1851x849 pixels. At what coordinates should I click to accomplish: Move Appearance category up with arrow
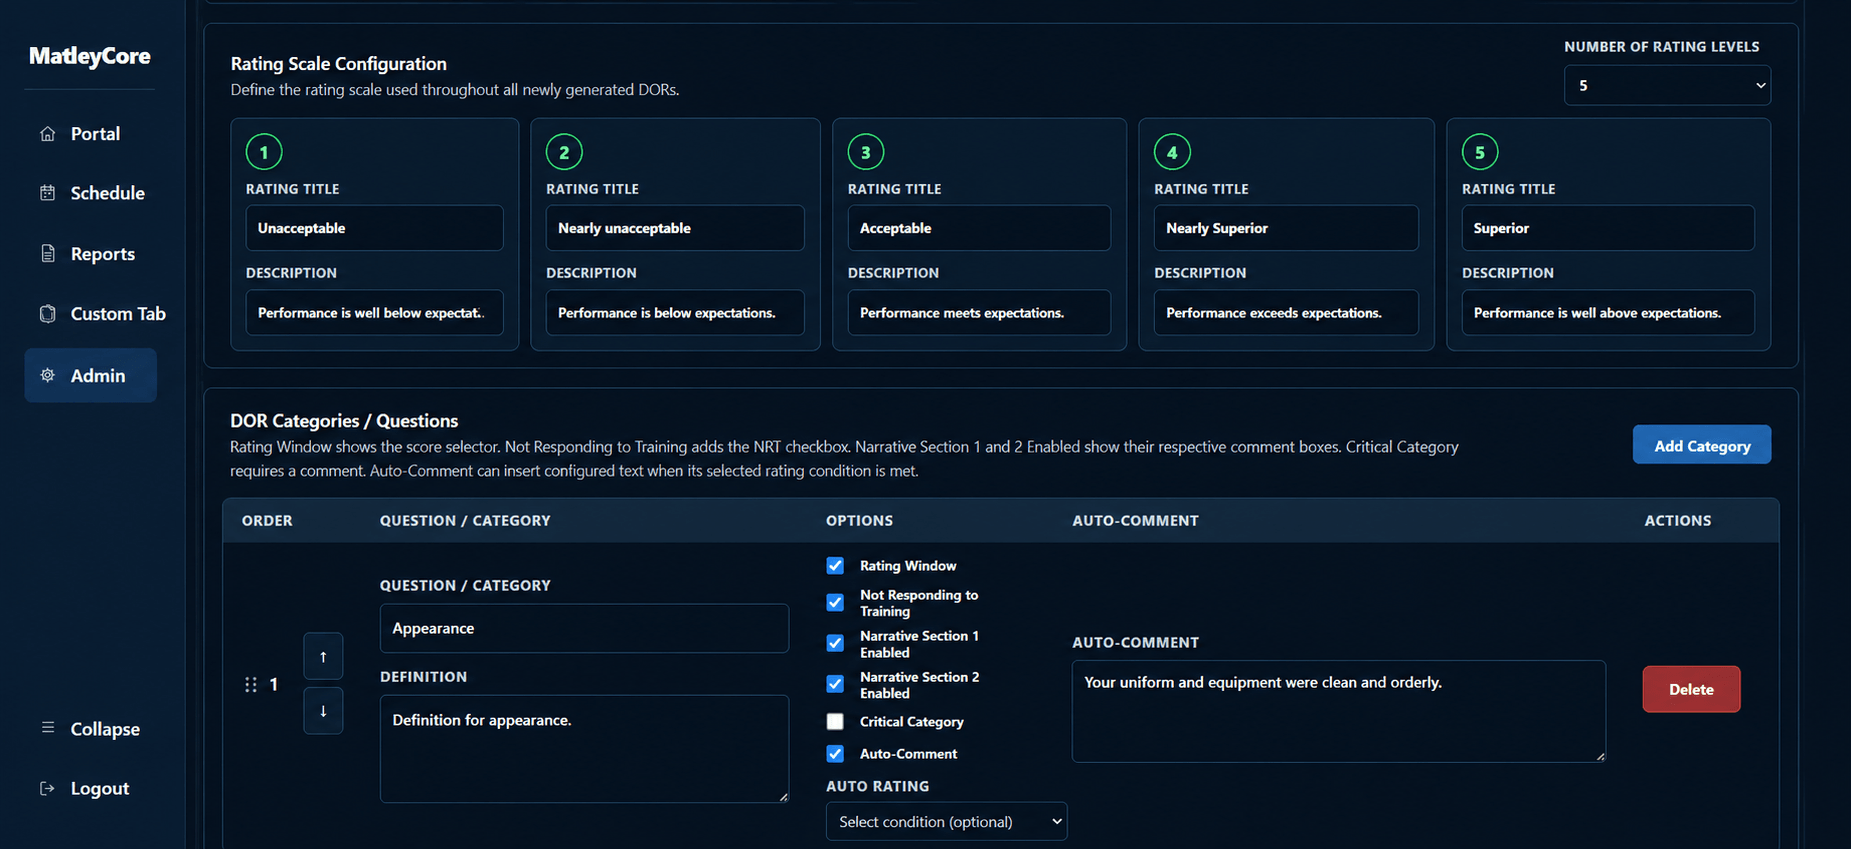[323, 657]
